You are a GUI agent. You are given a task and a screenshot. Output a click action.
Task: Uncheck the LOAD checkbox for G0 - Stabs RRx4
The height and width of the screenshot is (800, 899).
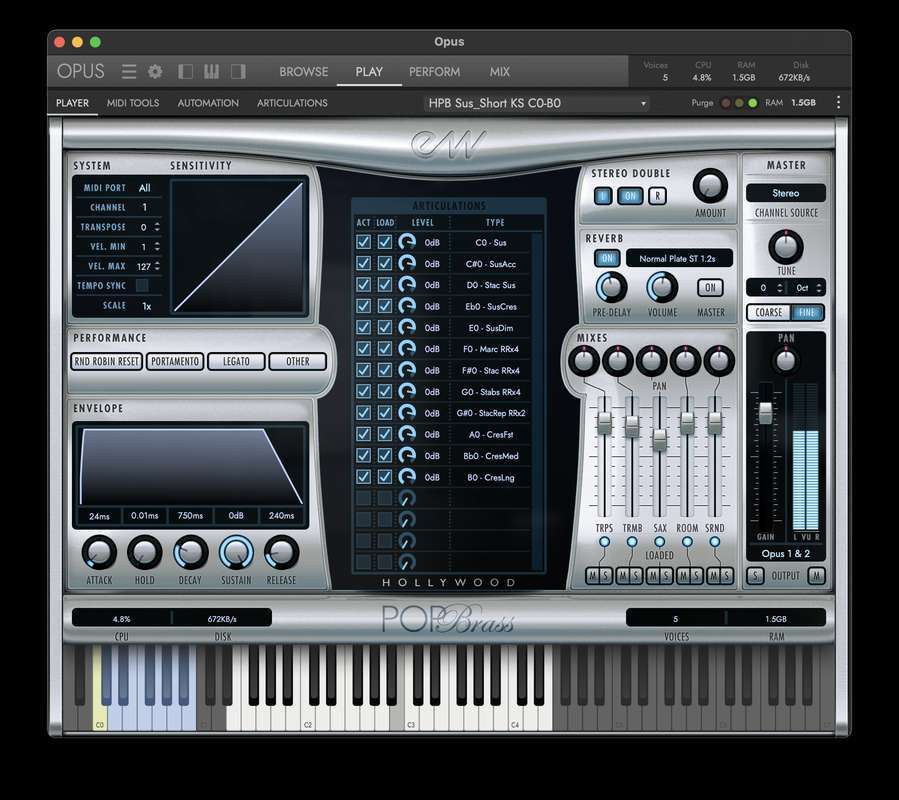click(385, 391)
